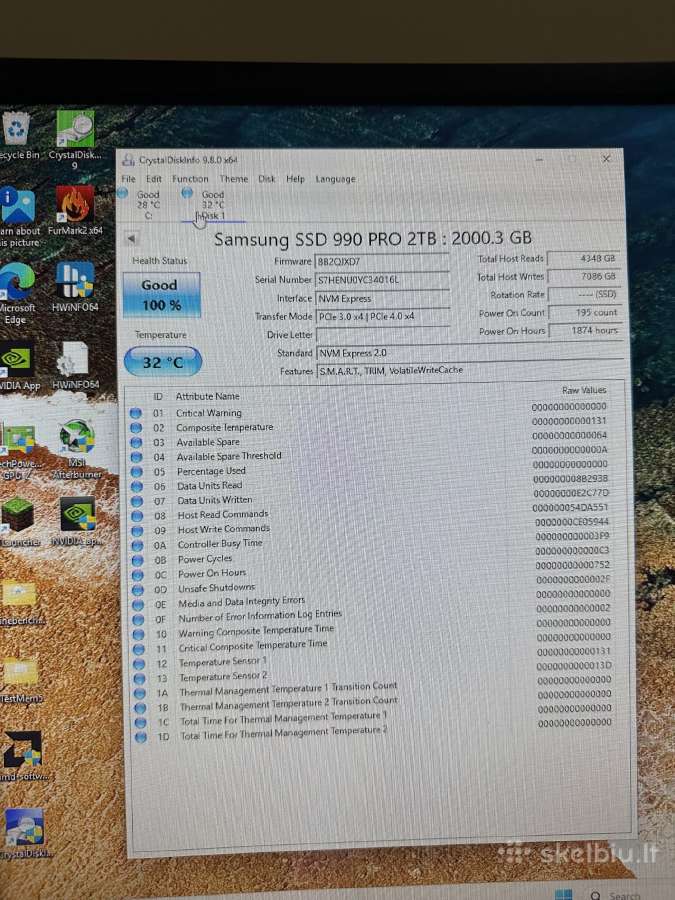This screenshot has height=900, width=675.
Task: Select Number of Error Information Log Entries row
Action: point(371,614)
